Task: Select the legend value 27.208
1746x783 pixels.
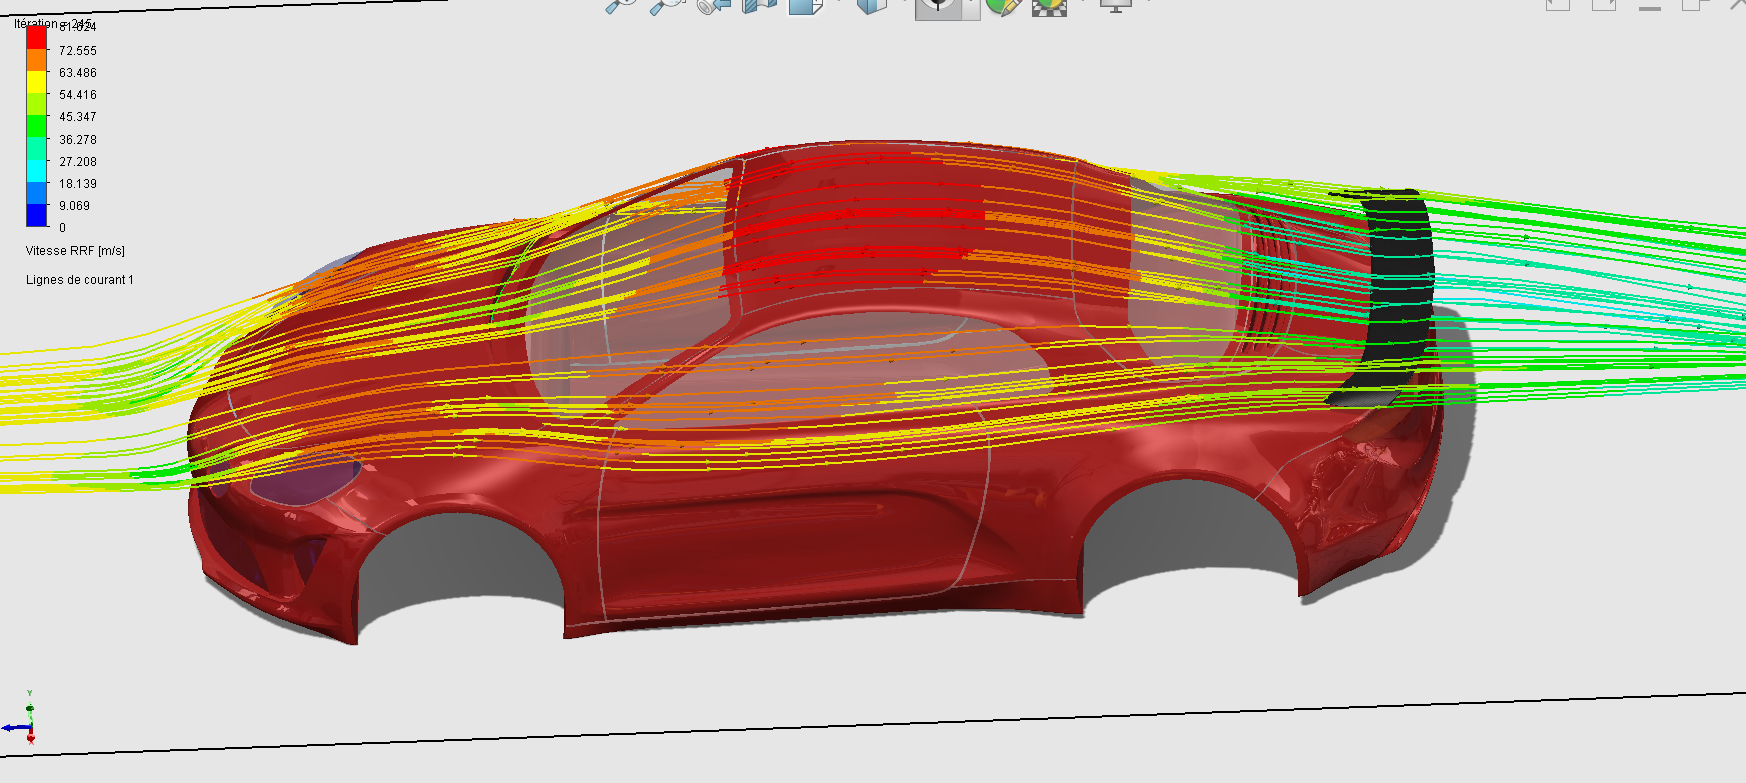Action: [x=78, y=162]
